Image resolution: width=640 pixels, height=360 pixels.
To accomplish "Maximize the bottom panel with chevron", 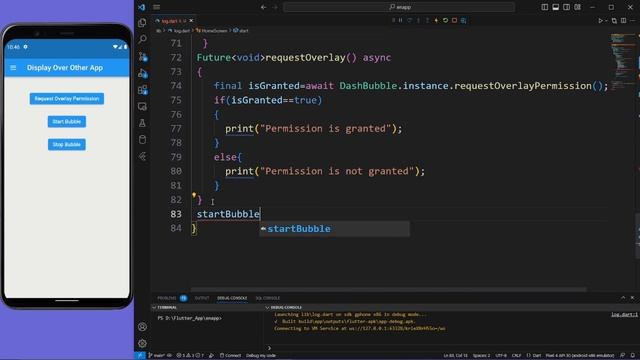I will [x=623, y=298].
